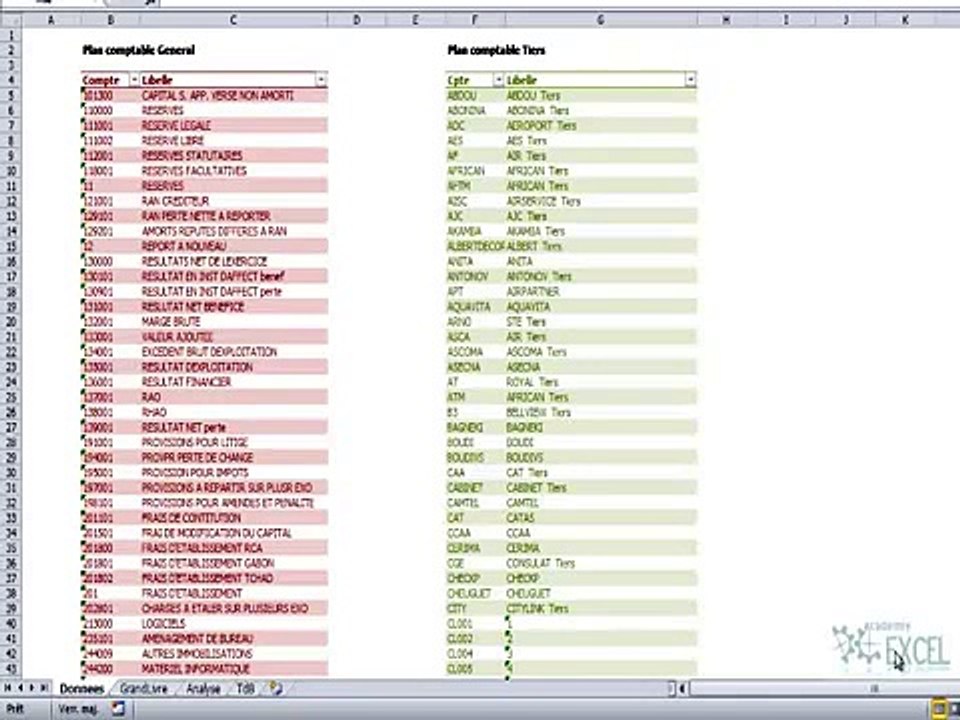Select cell 'RESERVES STATUTAIRES'
The height and width of the screenshot is (720, 960).
tap(234, 156)
